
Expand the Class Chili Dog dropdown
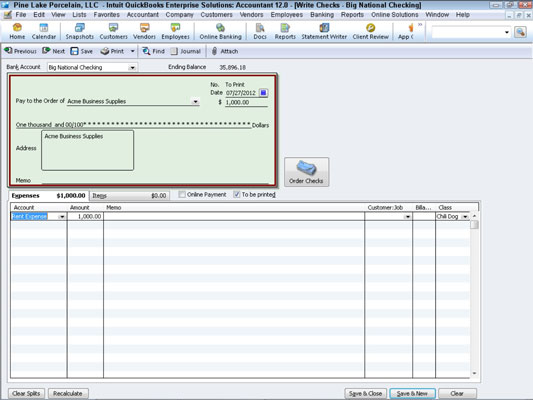tap(465, 216)
